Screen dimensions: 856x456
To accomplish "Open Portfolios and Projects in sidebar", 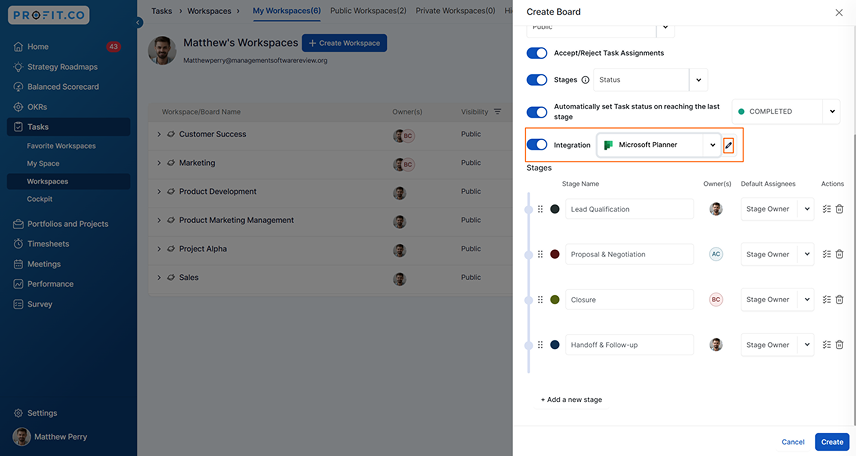I will coord(68,224).
